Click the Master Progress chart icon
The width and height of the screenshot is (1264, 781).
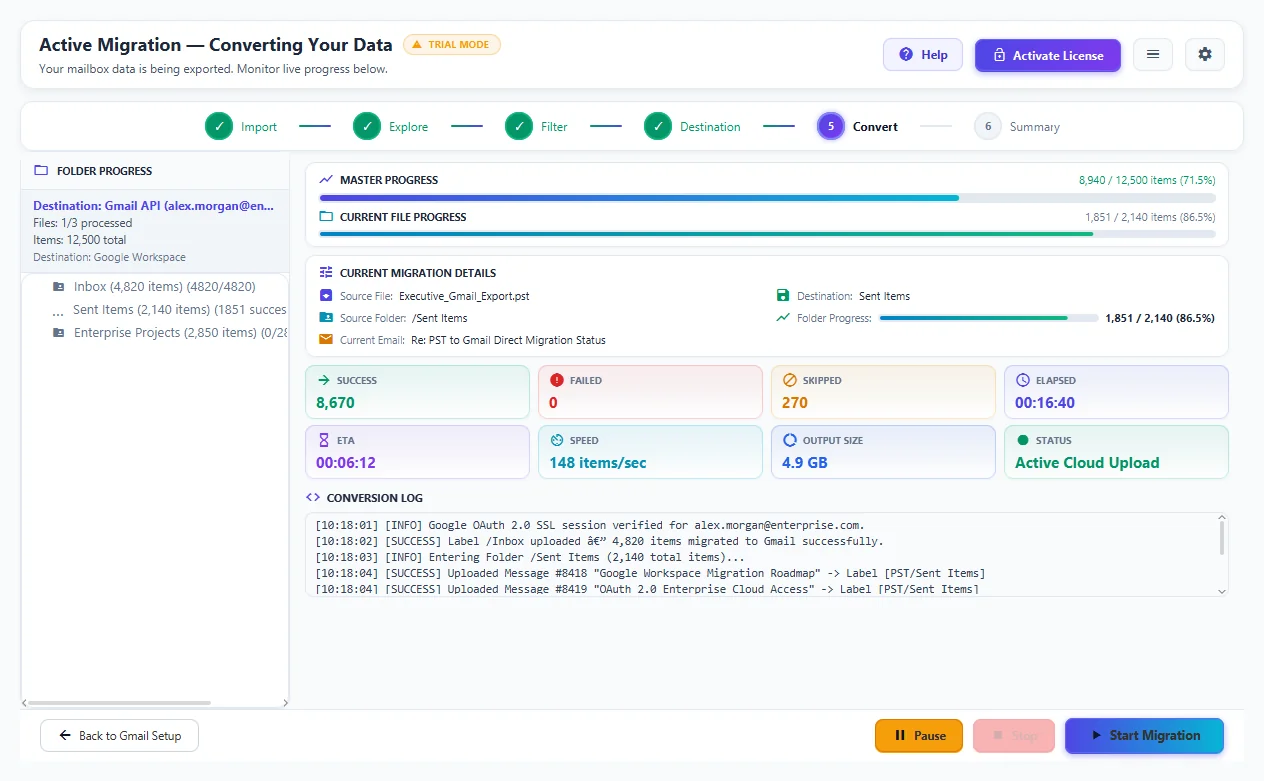click(326, 180)
